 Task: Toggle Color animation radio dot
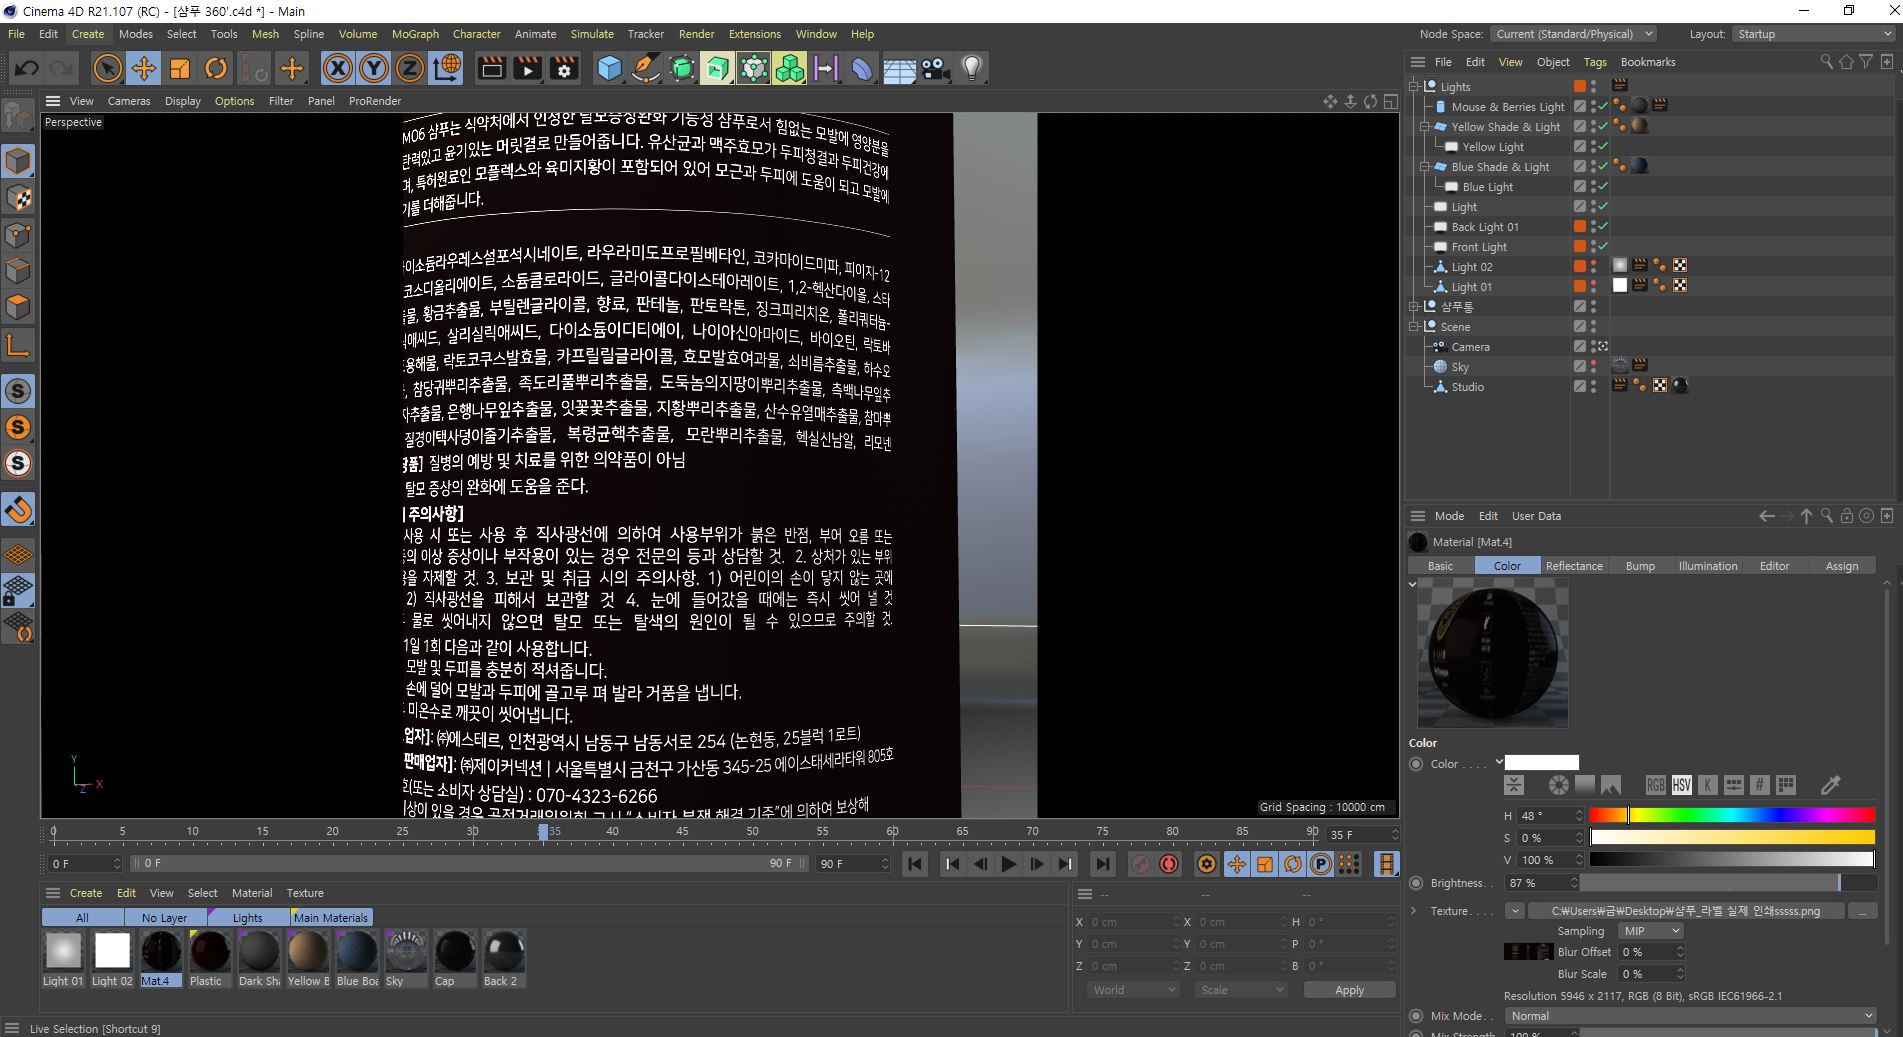[1416, 764]
